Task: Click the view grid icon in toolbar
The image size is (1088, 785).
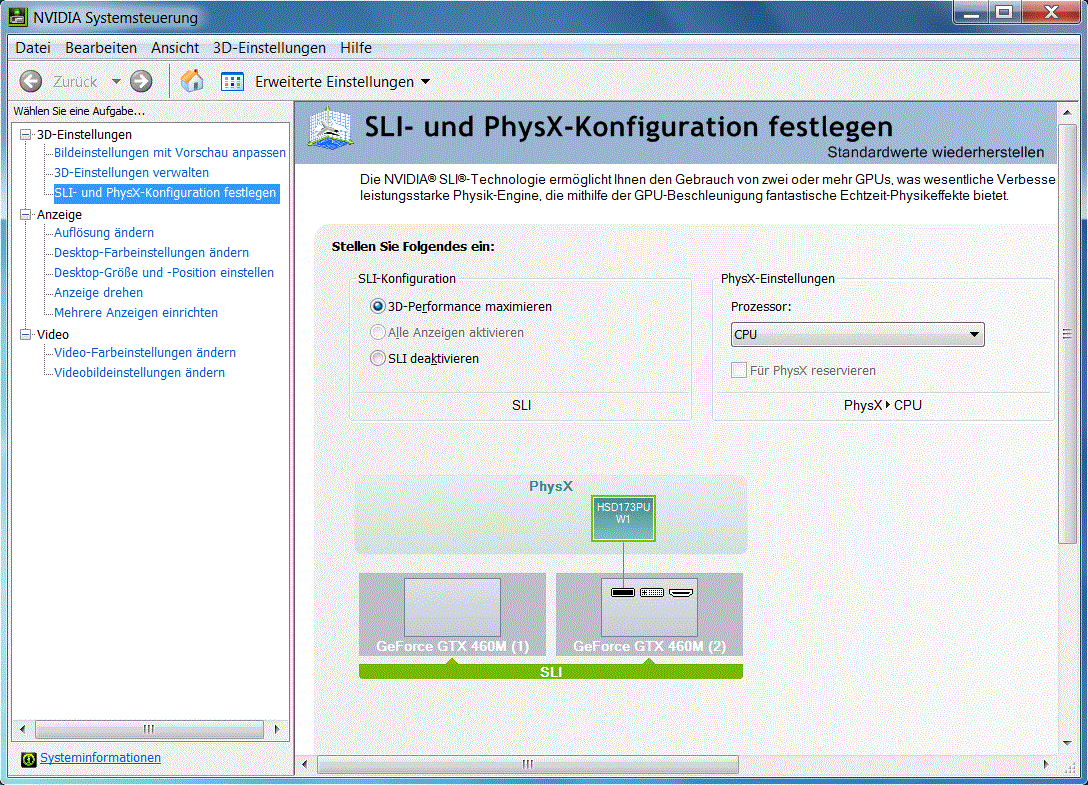Action: pos(232,82)
